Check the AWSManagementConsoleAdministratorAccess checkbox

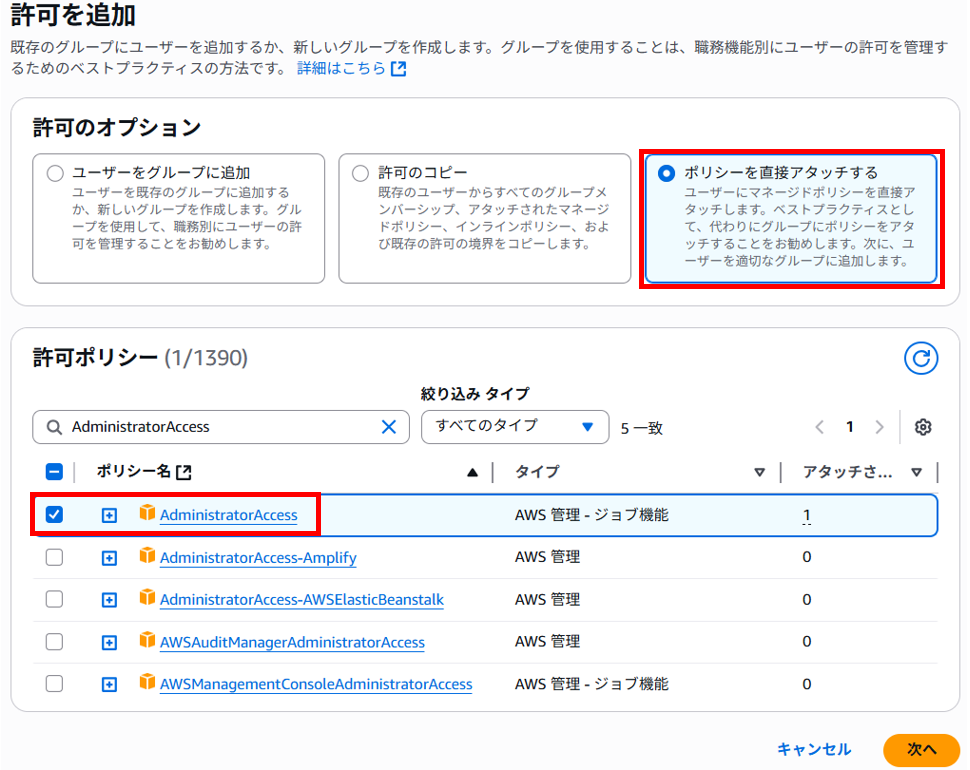pos(54,683)
